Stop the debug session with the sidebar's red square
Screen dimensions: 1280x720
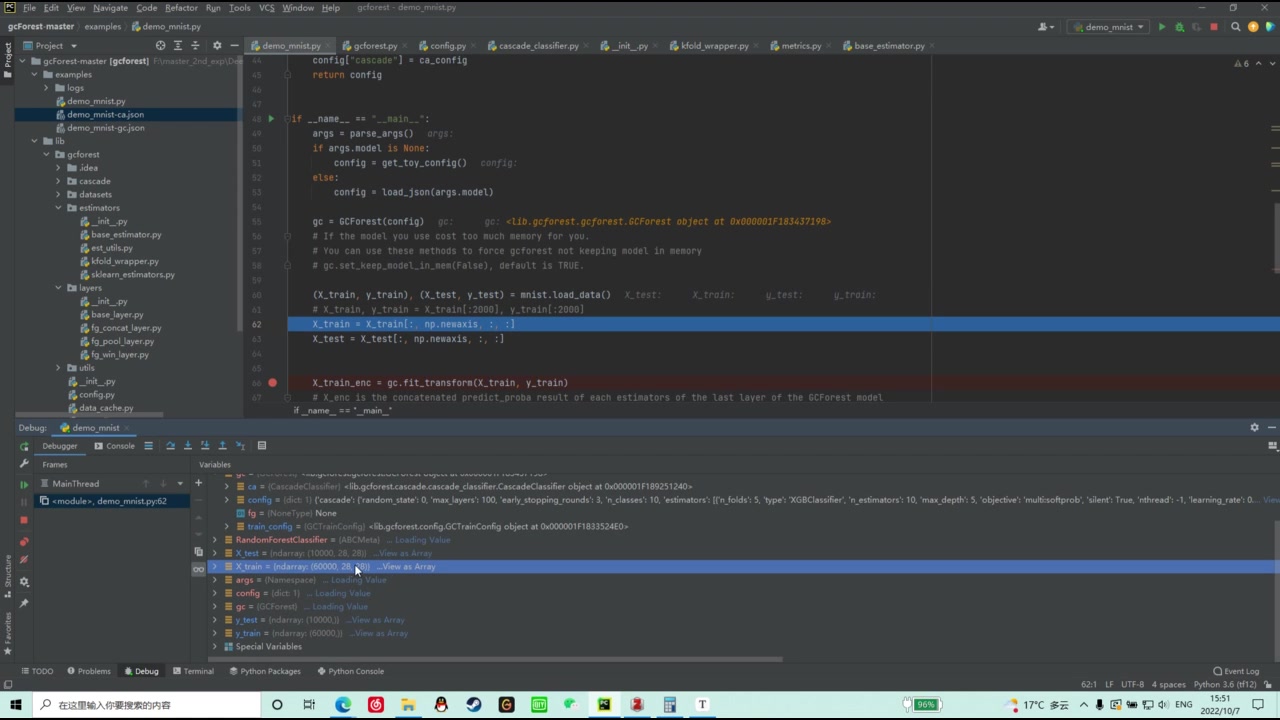pos(24,520)
